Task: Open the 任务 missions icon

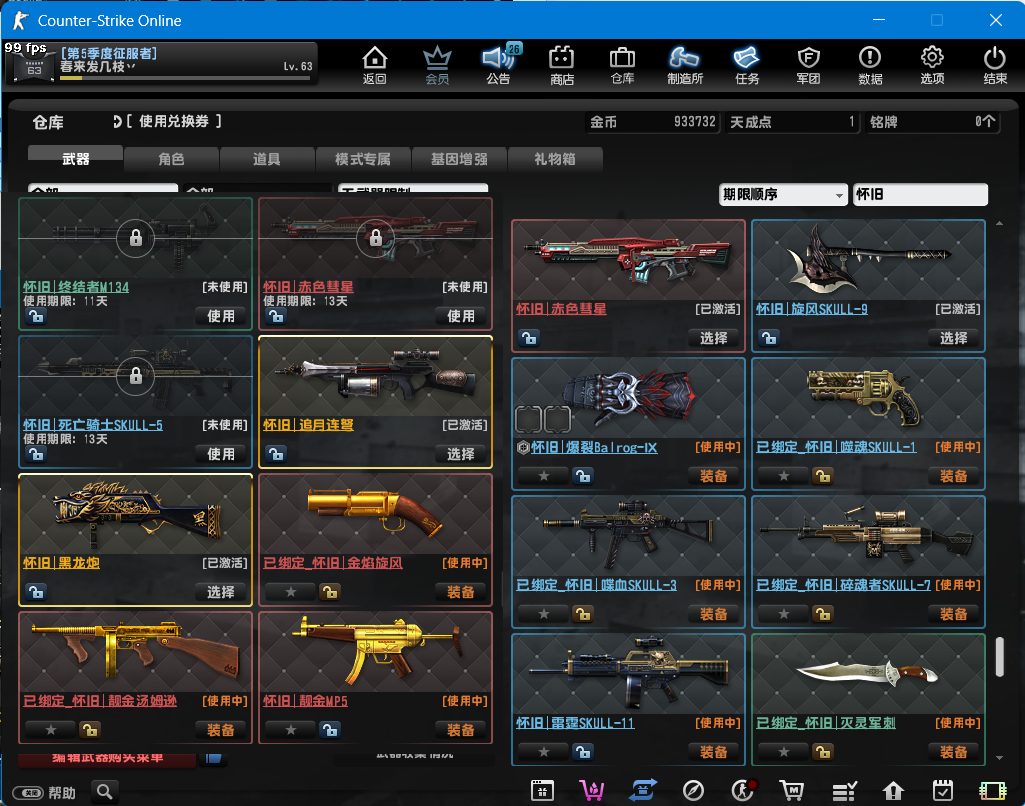Action: [747, 65]
